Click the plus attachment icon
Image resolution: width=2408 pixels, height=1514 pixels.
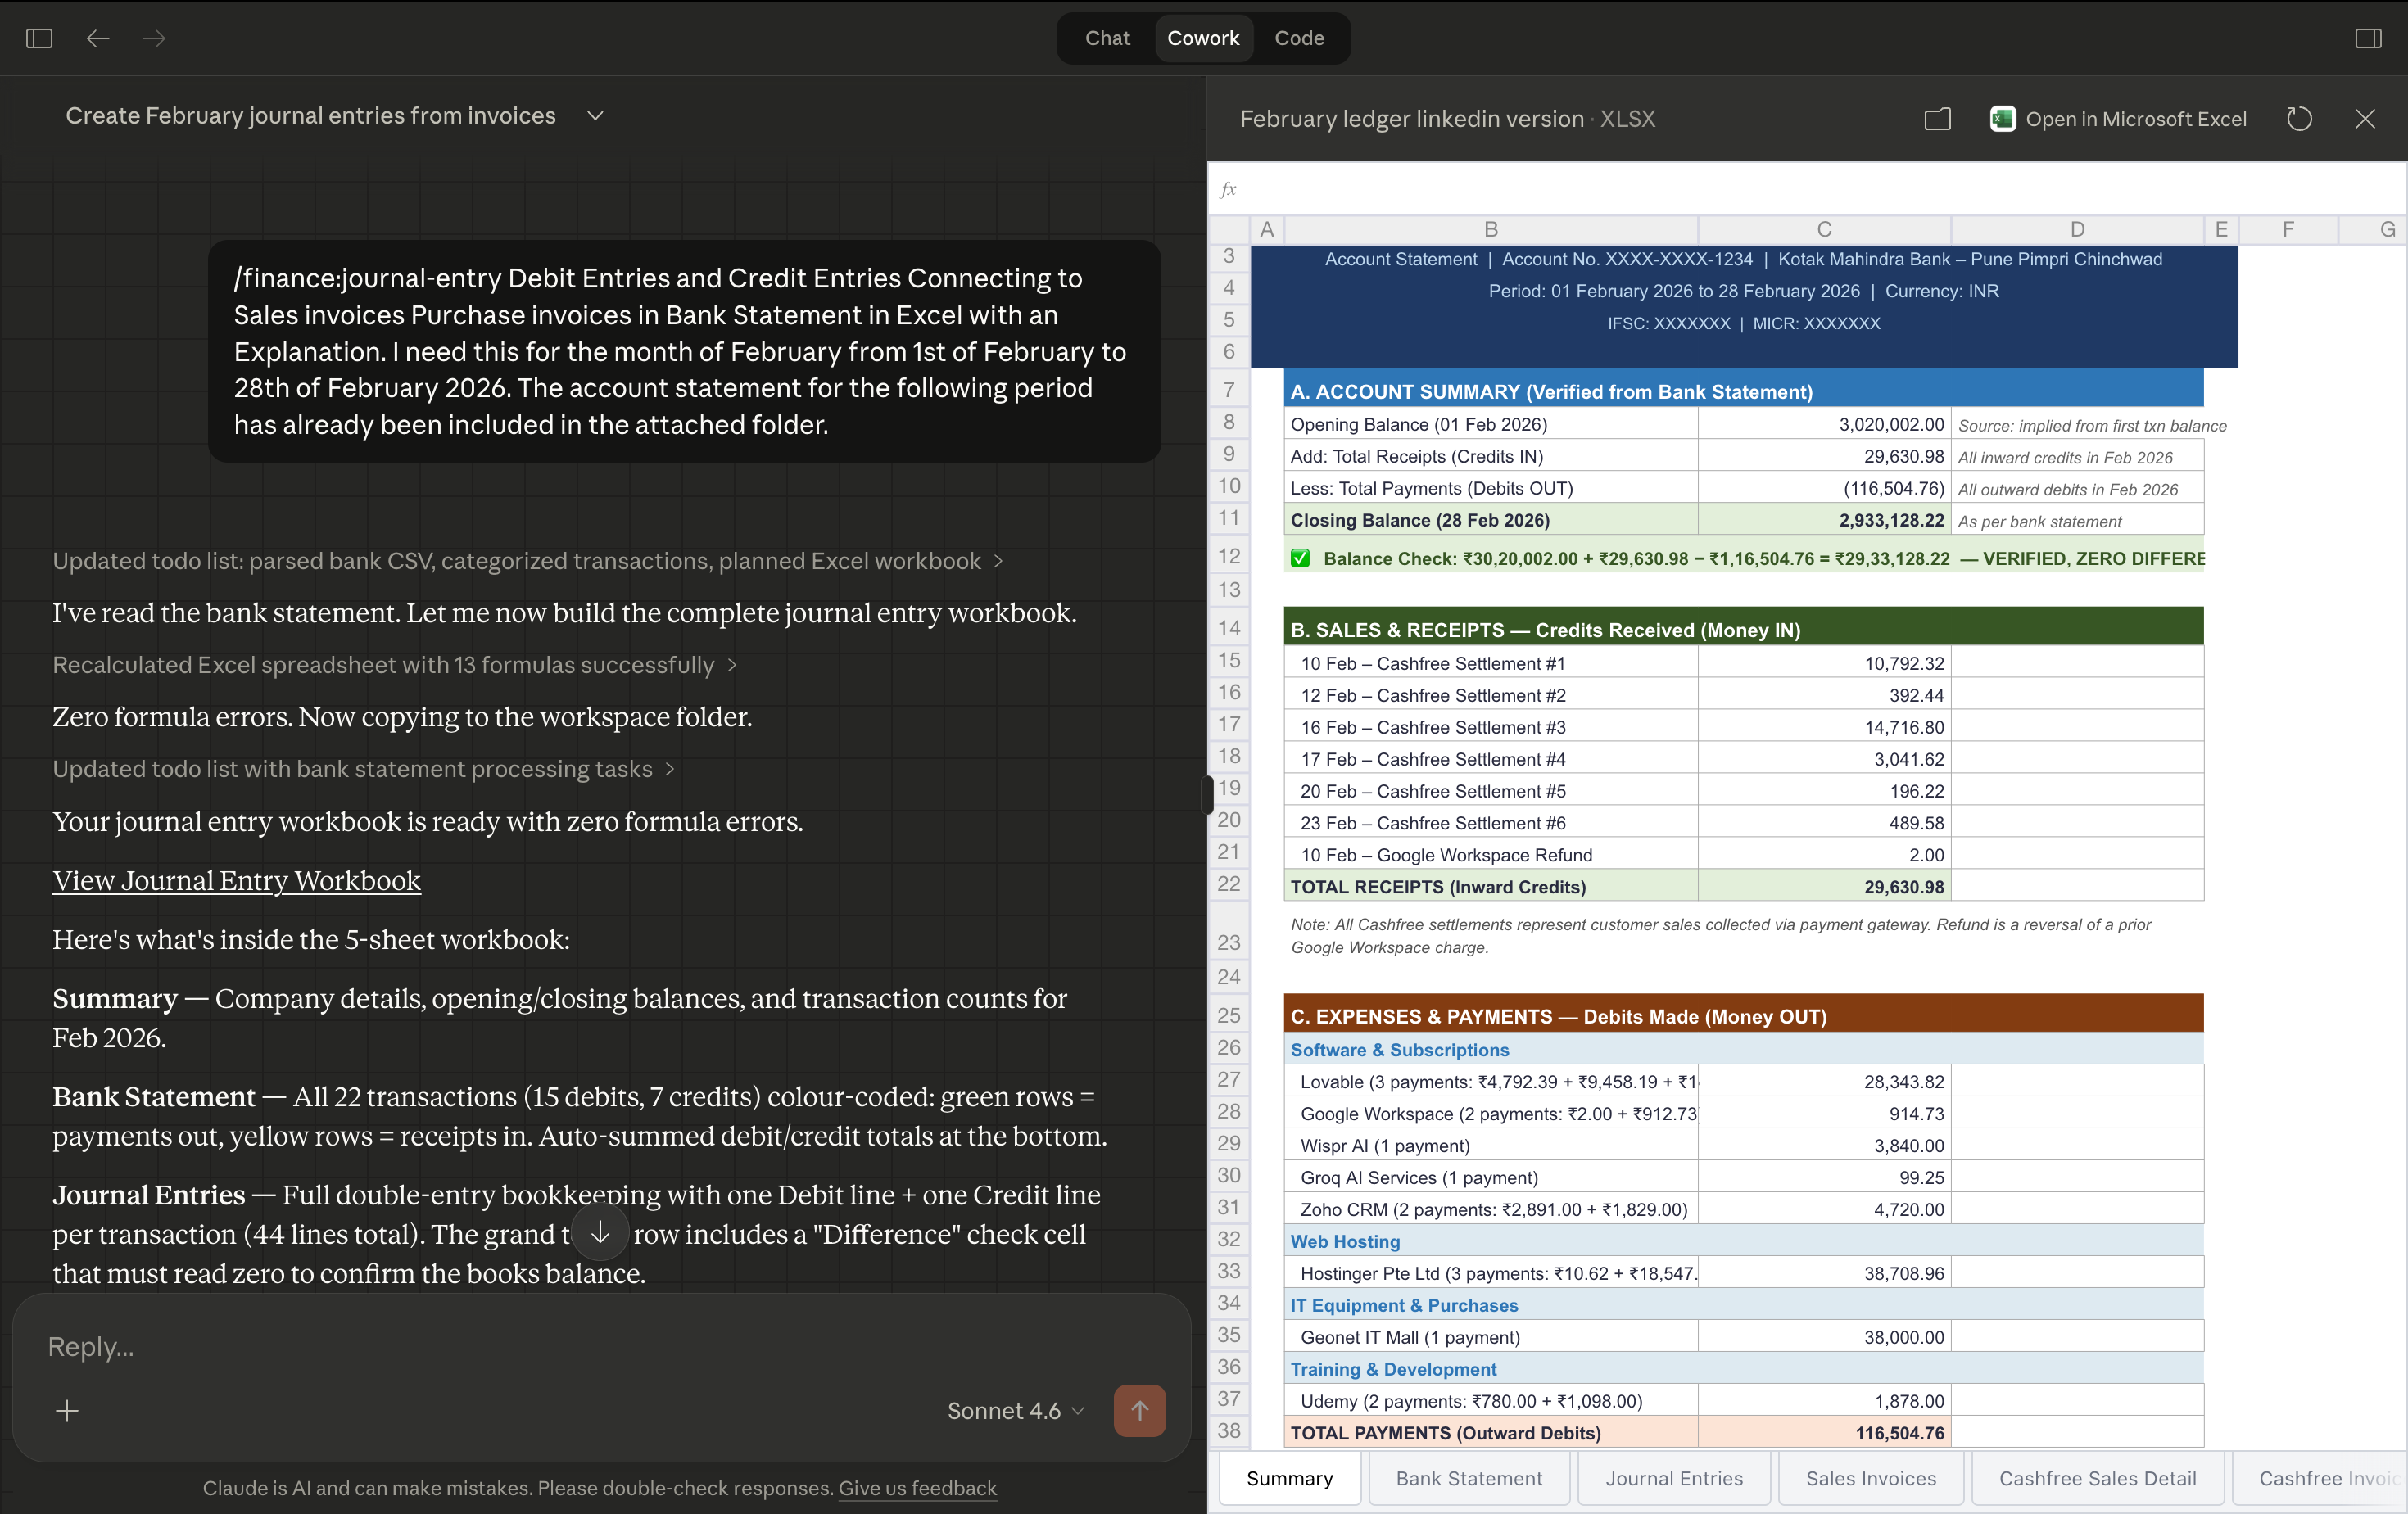click(x=67, y=1410)
